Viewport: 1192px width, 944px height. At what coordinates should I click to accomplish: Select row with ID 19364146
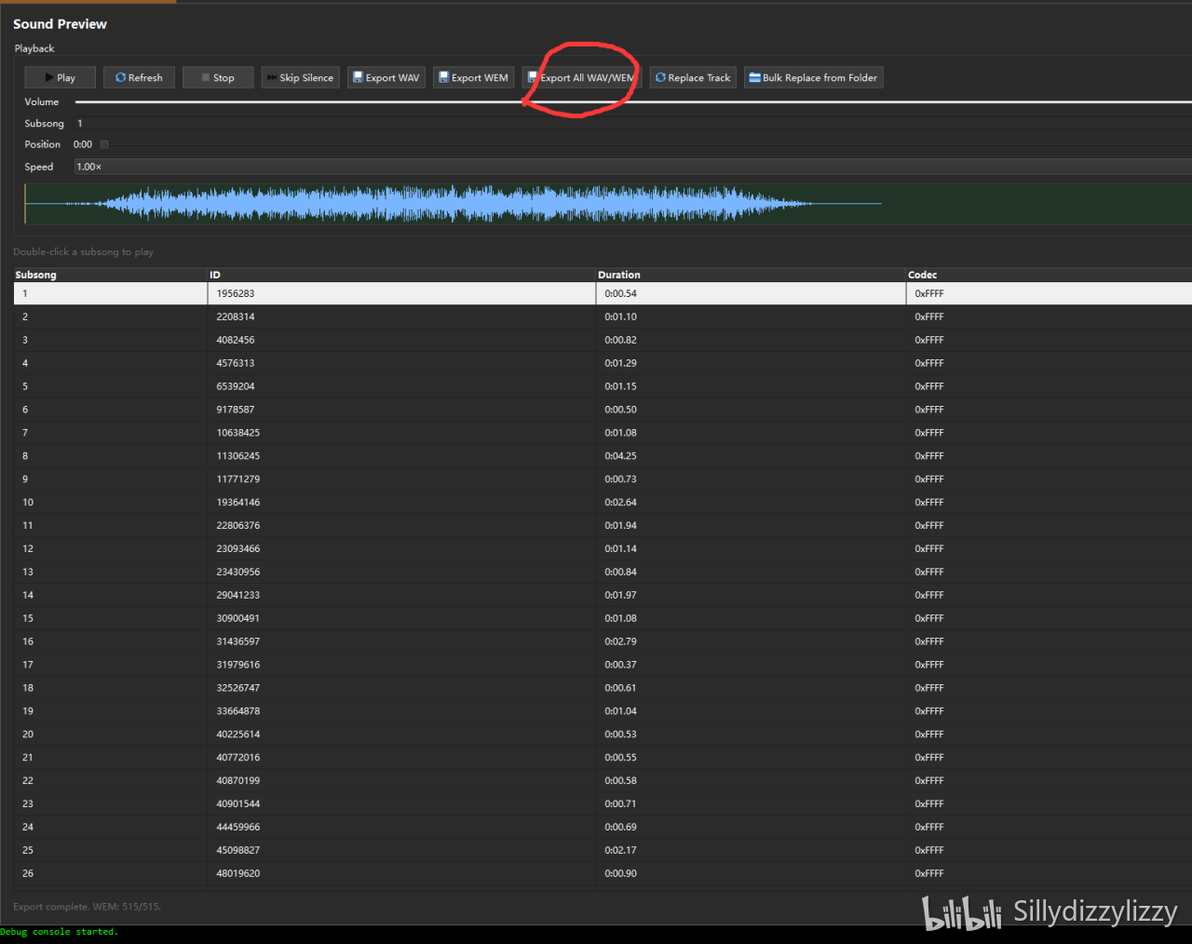point(603,502)
